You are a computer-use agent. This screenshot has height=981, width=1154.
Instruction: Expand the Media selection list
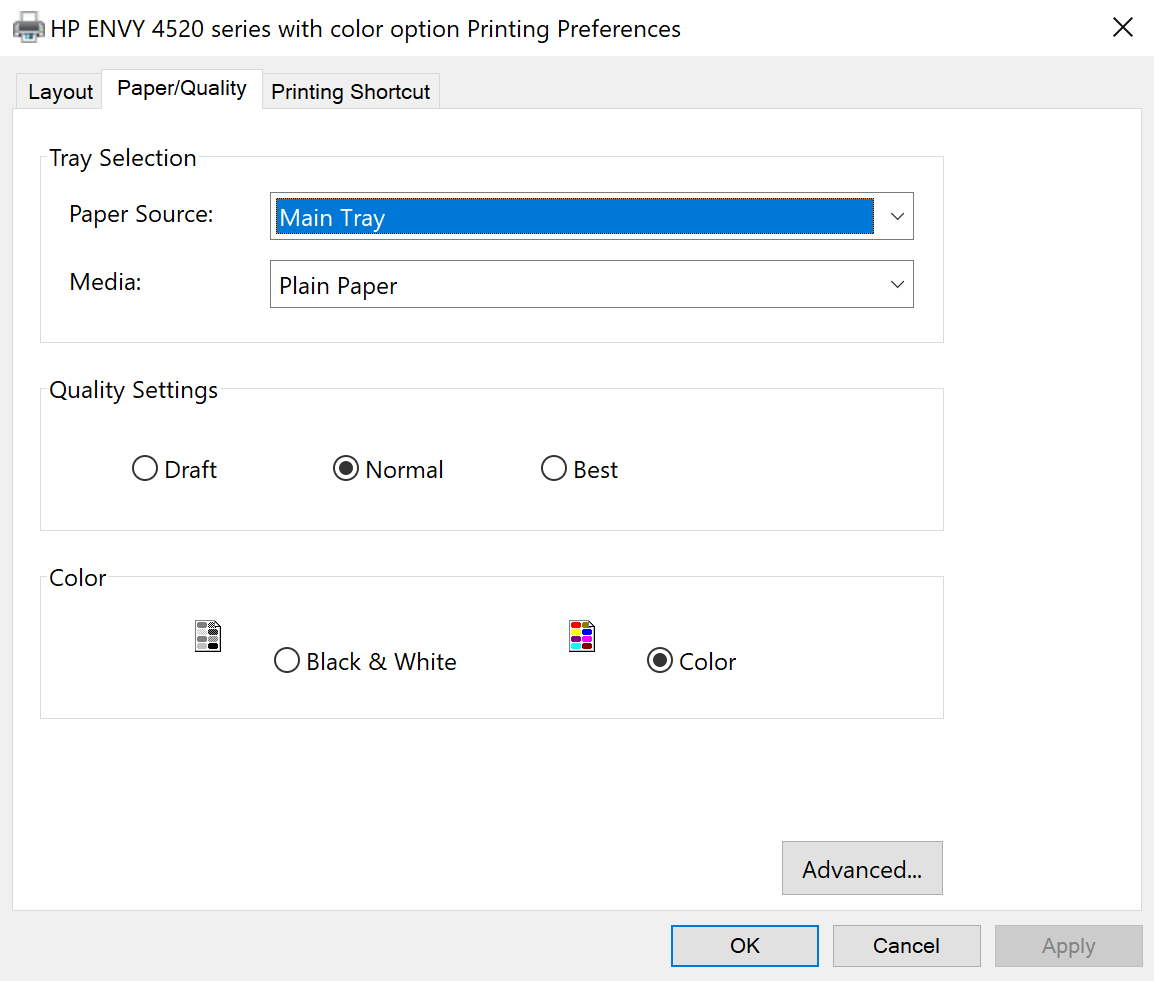[897, 284]
